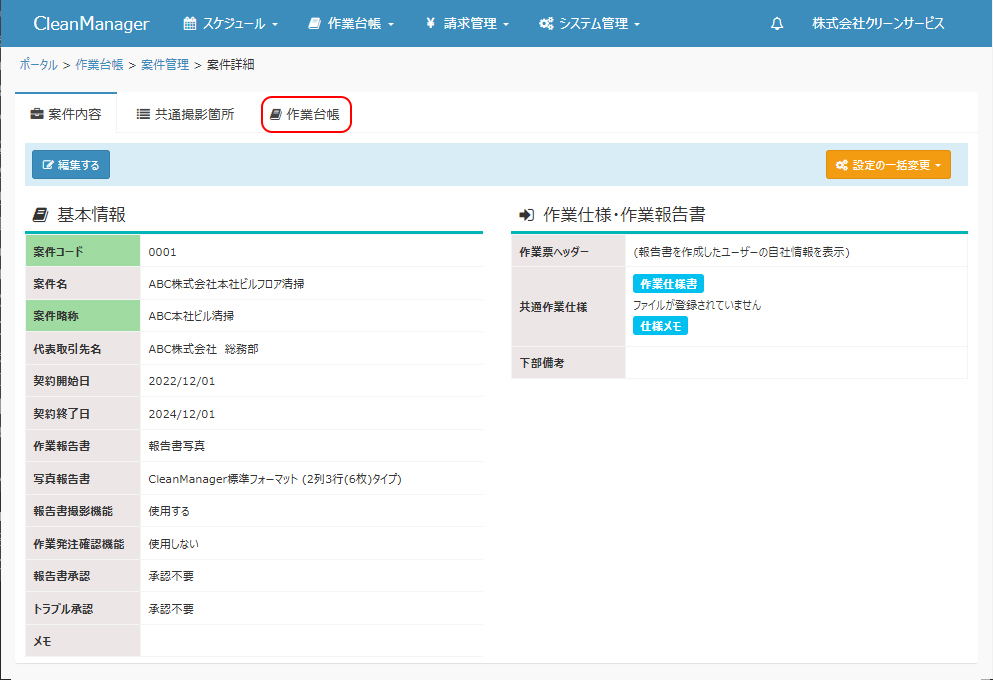Click the briefcase icon in 案件内容 tab

point(37,115)
